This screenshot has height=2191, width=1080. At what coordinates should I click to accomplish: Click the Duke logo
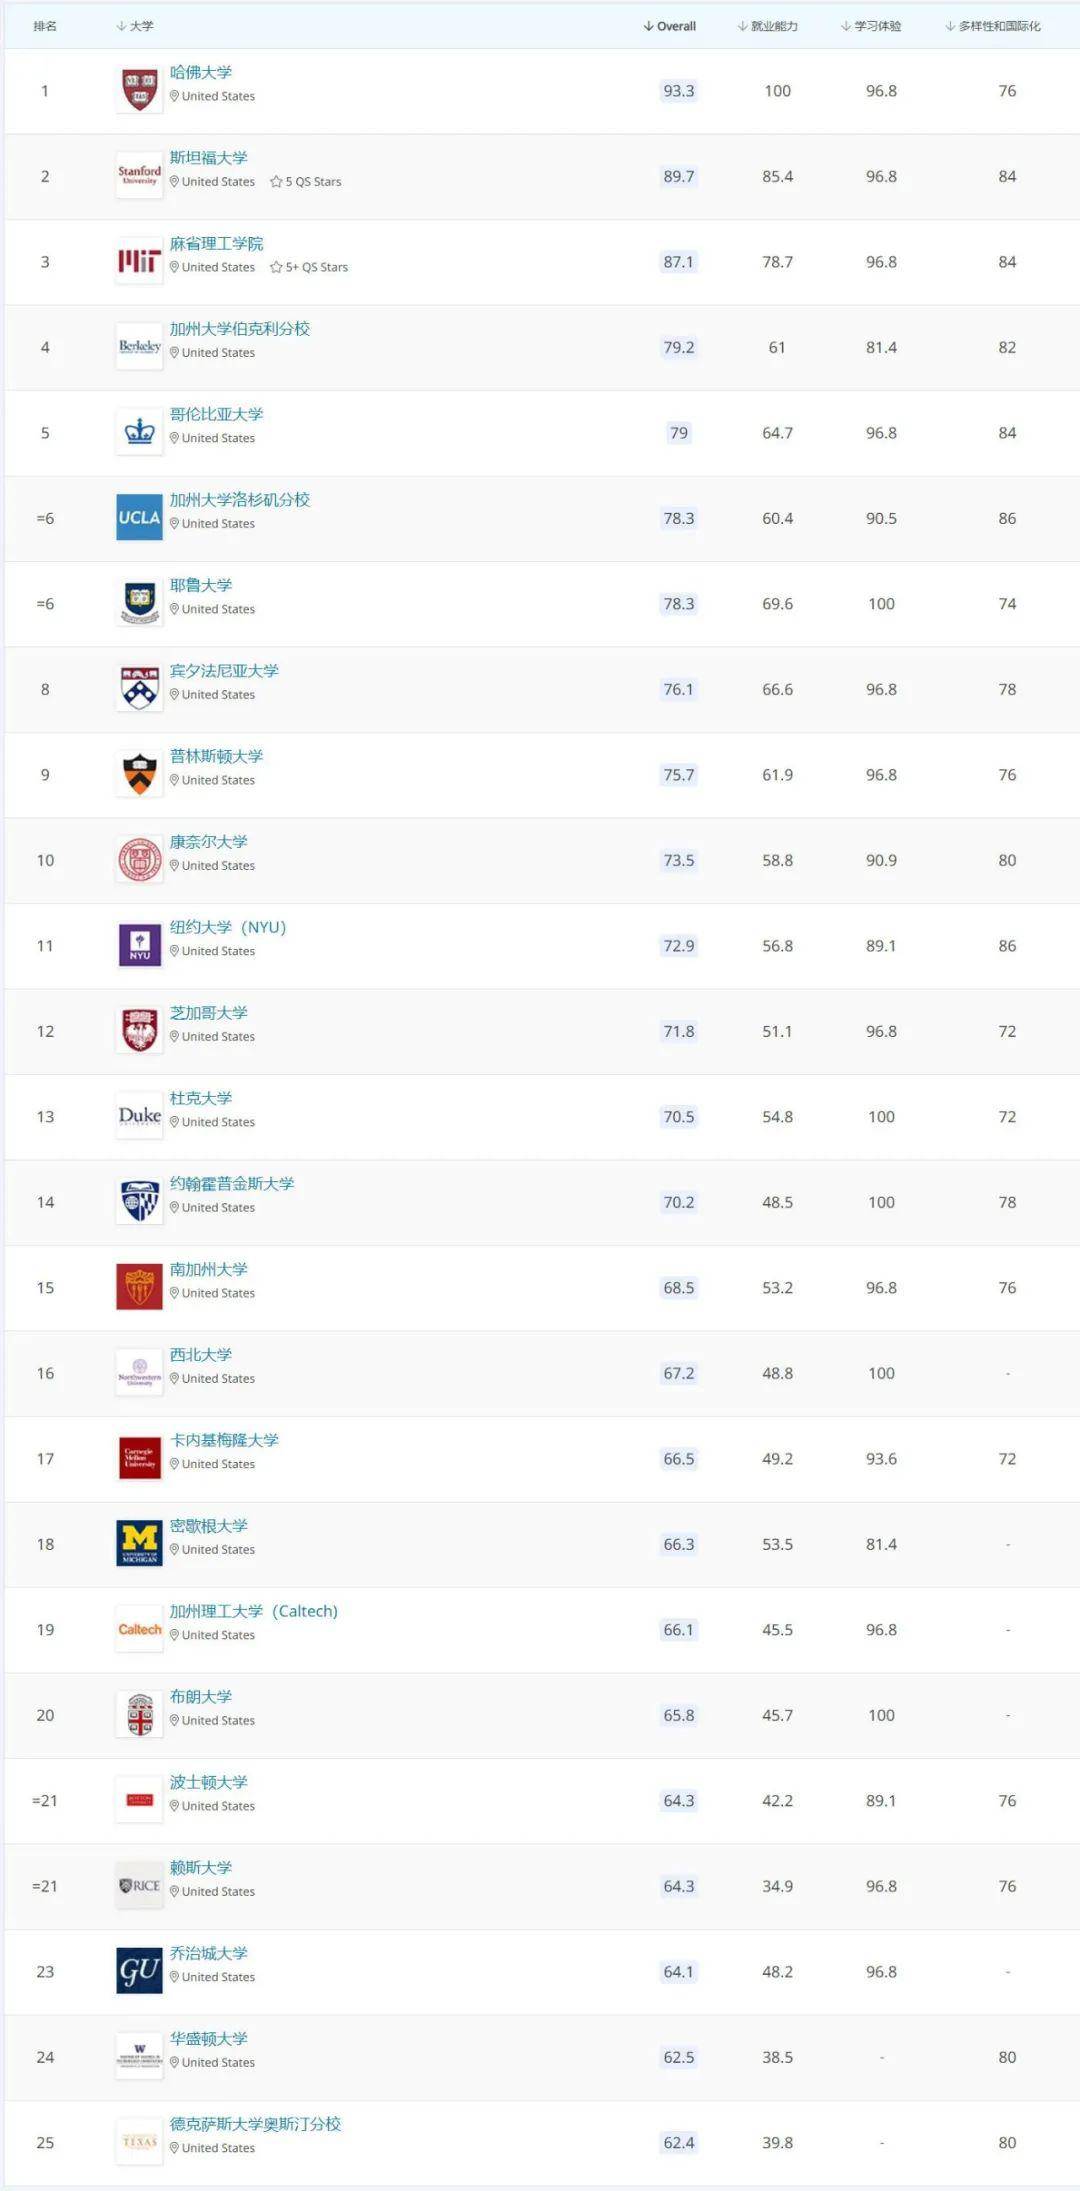(139, 1116)
